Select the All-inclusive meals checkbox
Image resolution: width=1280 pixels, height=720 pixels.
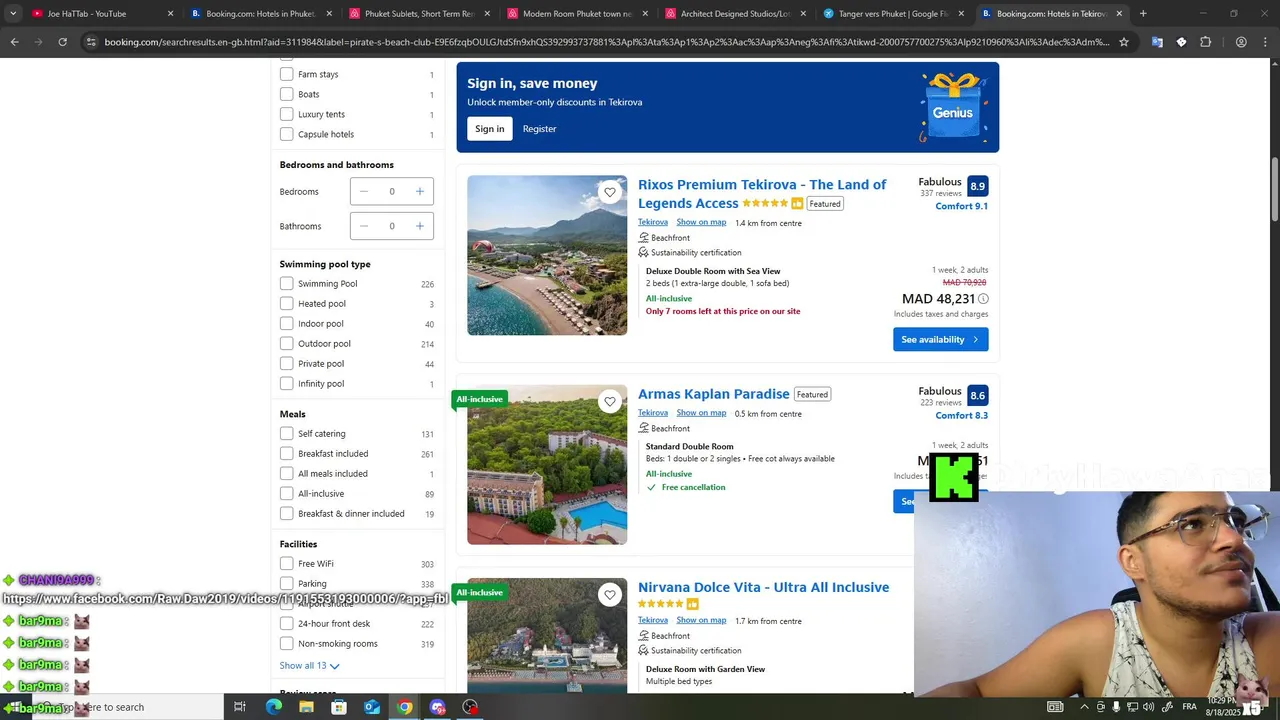pos(287,494)
